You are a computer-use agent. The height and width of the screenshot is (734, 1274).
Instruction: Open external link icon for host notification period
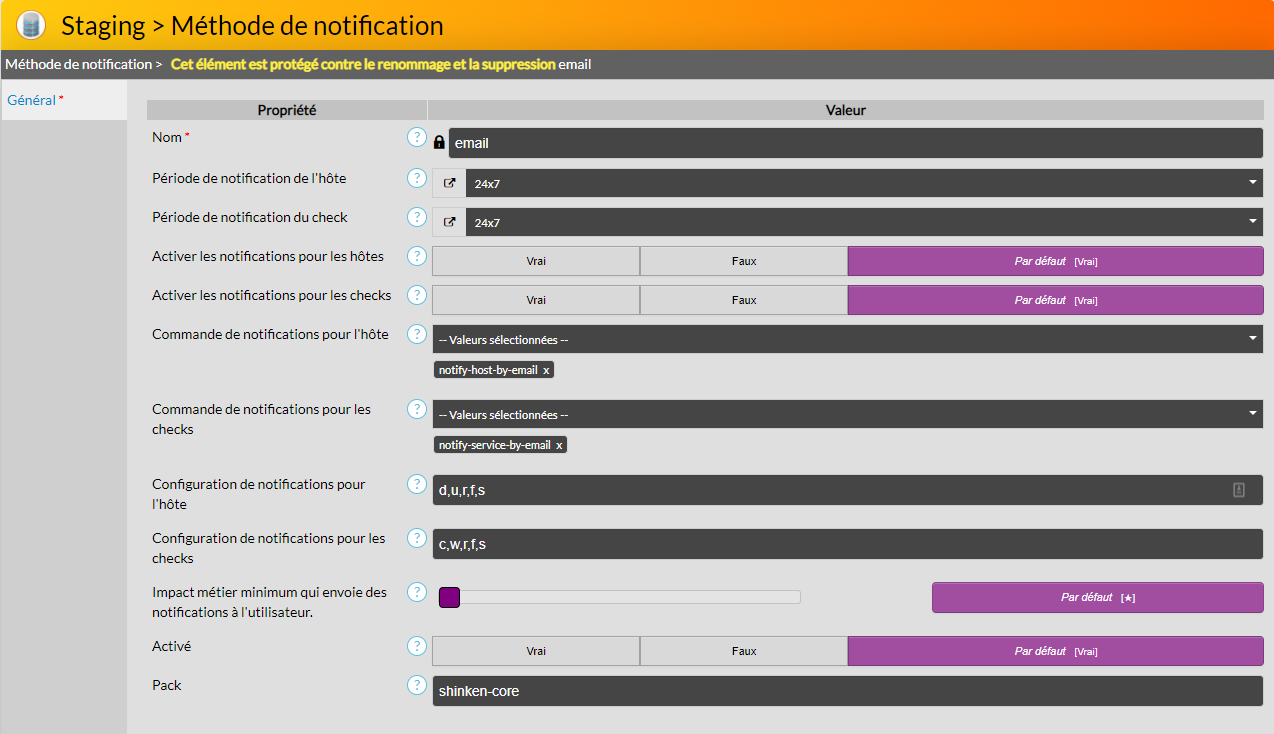tap(449, 183)
